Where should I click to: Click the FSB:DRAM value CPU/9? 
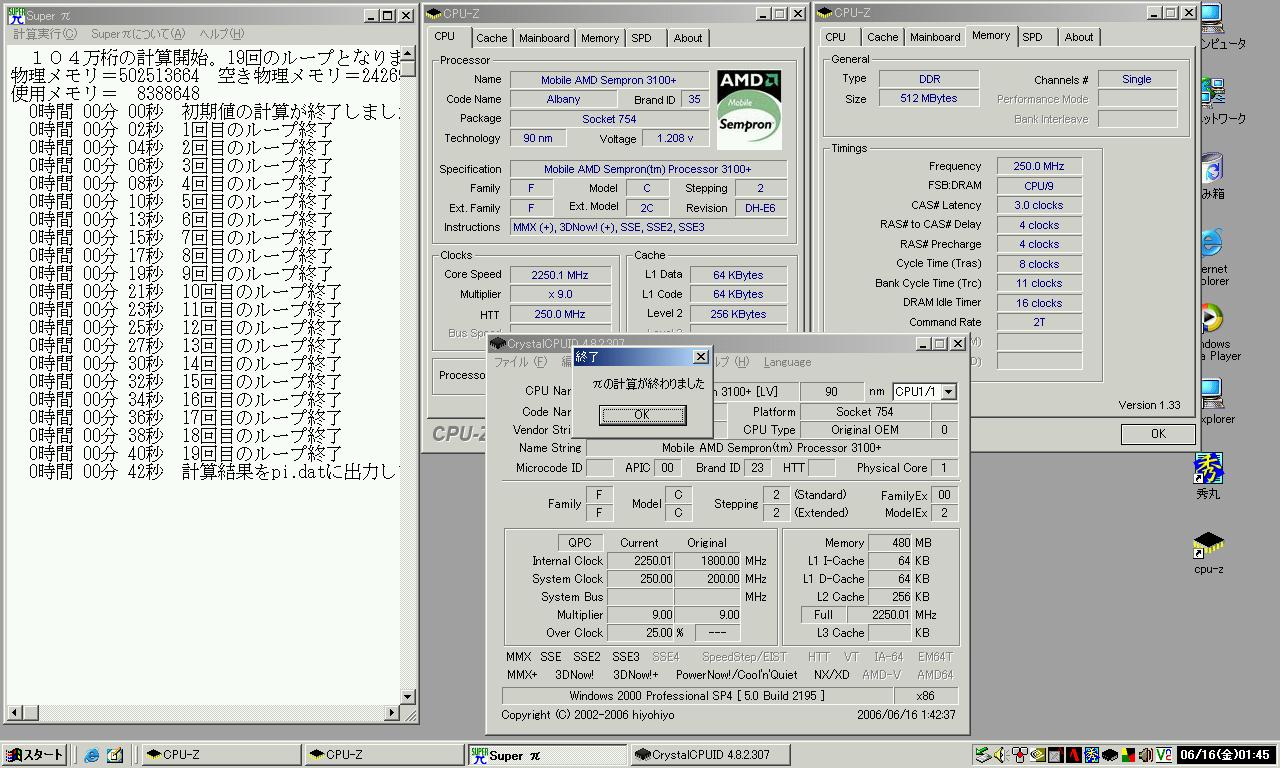pyautogui.click(x=1039, y=186)
